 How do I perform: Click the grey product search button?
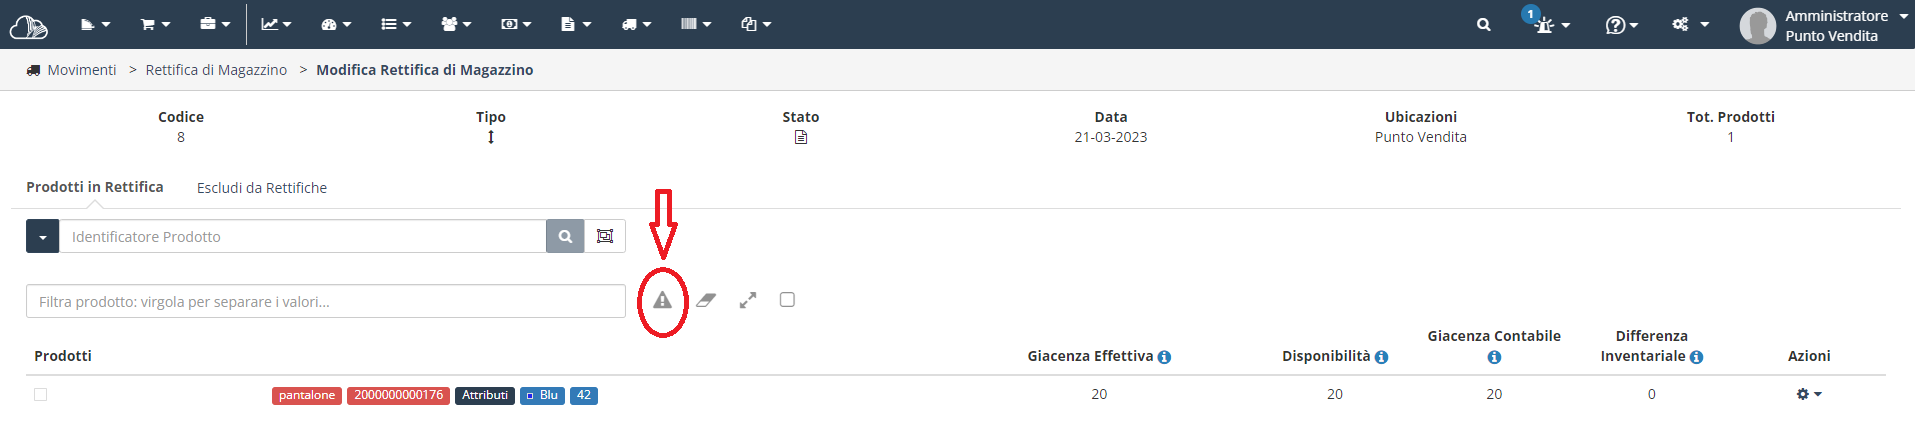[565, 236]
